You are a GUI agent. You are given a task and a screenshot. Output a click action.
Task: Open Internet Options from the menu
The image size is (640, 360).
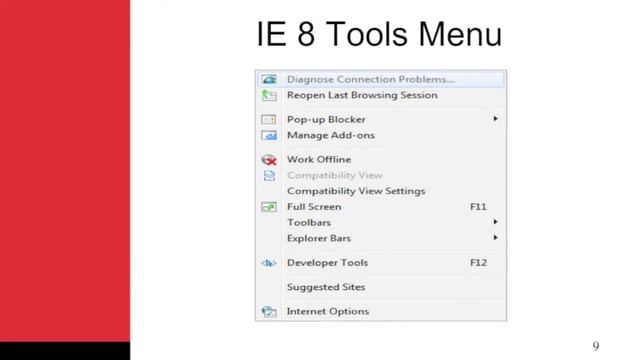(381, 311)
